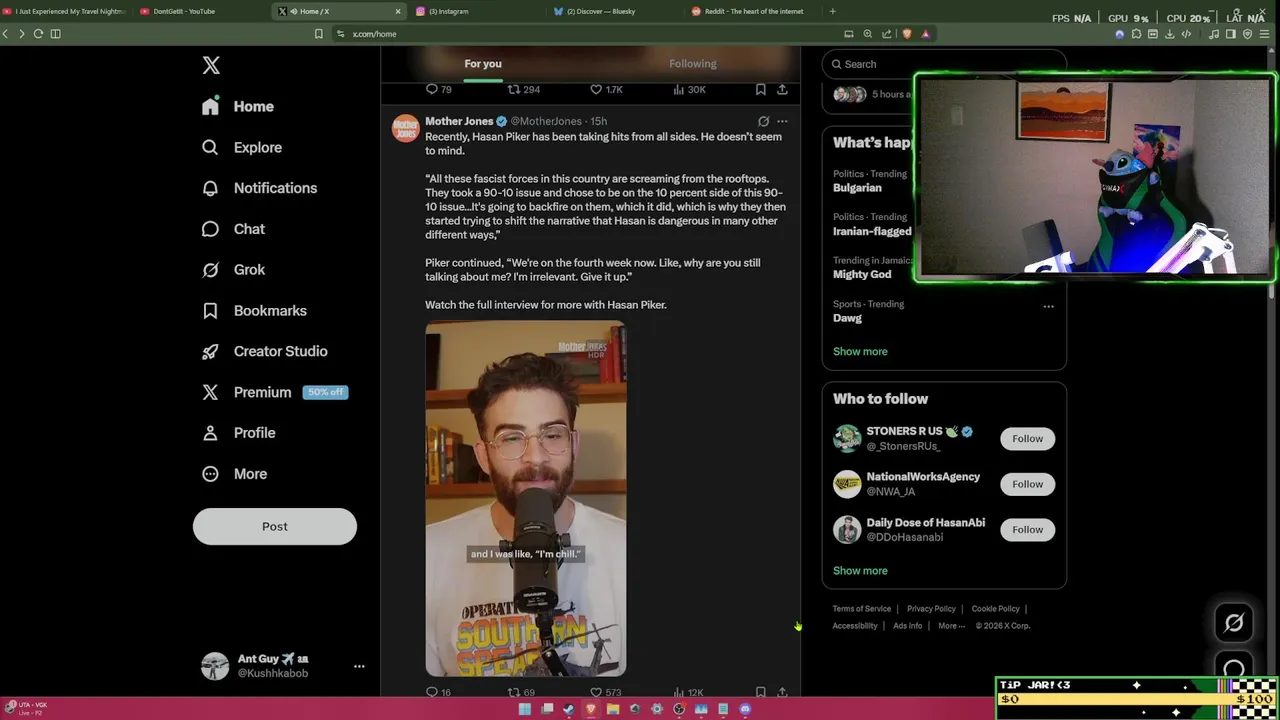Open the Mother Jones profile avatar
This screenshot has width=1280, height=720.
coord(405,128)
